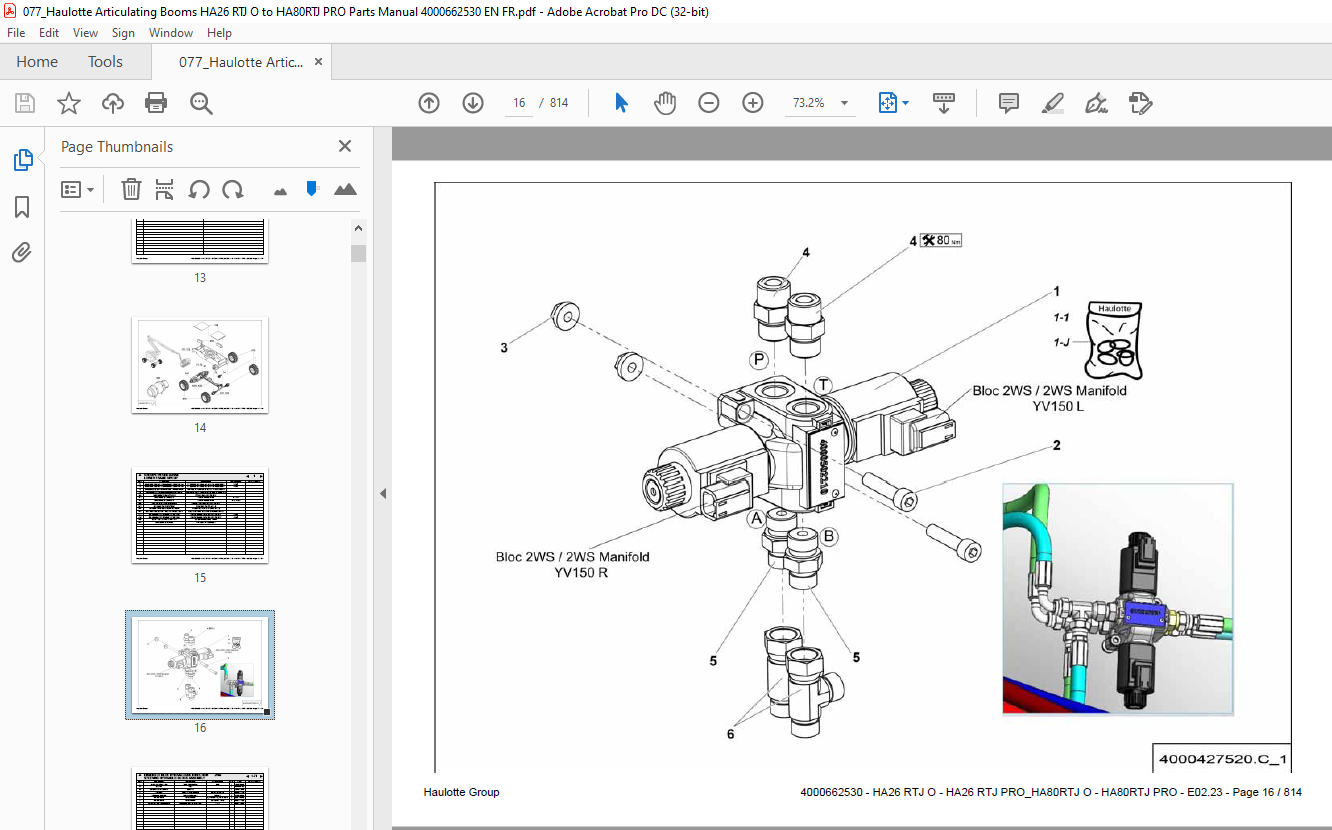Upload file to cloud icon
Screen dimensions: 1332x830
pyautogui.click(x=113, y=103)
